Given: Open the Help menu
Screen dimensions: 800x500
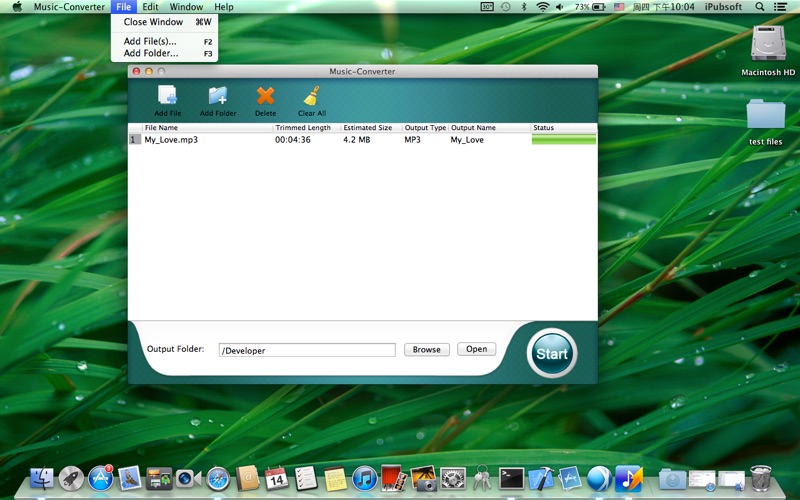Looking at the screenshot, I should pyautogui.click(x=223, y=7).
